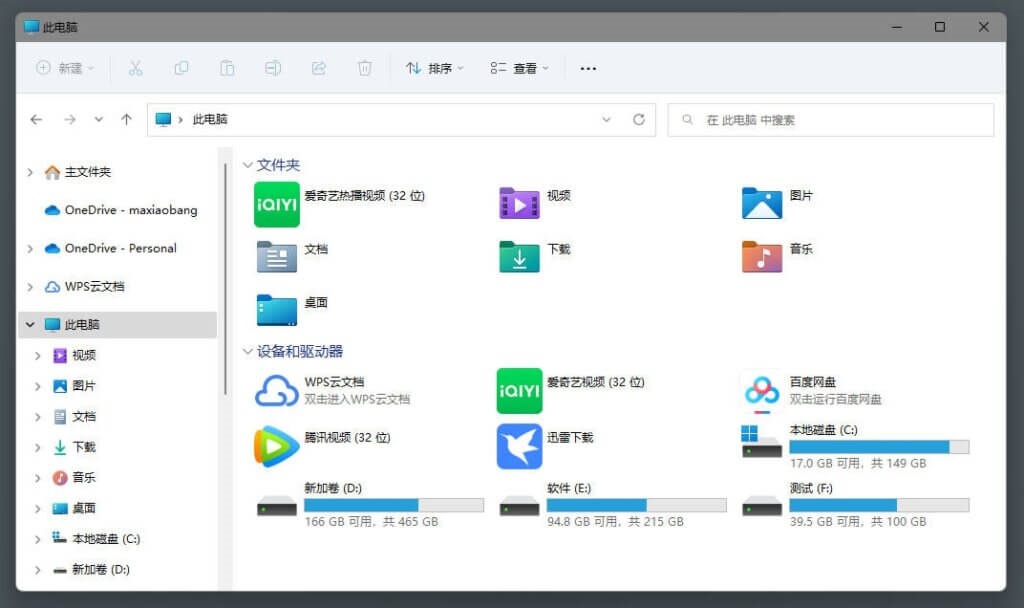Select the 腾讯视频 (32 位) icon

point(276,447)
